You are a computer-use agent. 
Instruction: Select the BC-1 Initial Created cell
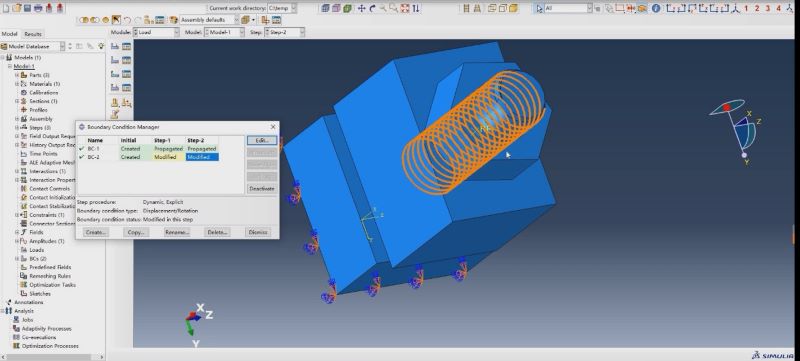[x=135, y=148]
